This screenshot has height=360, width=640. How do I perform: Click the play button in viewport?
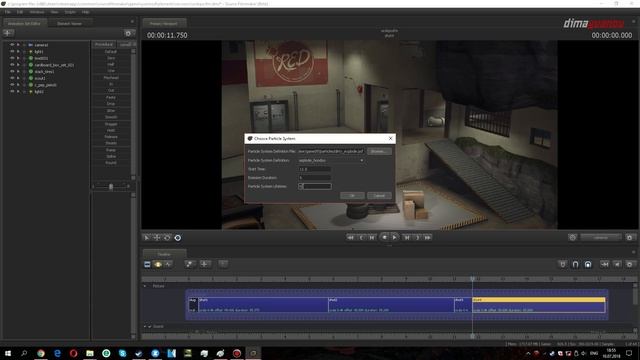[394, 238]
